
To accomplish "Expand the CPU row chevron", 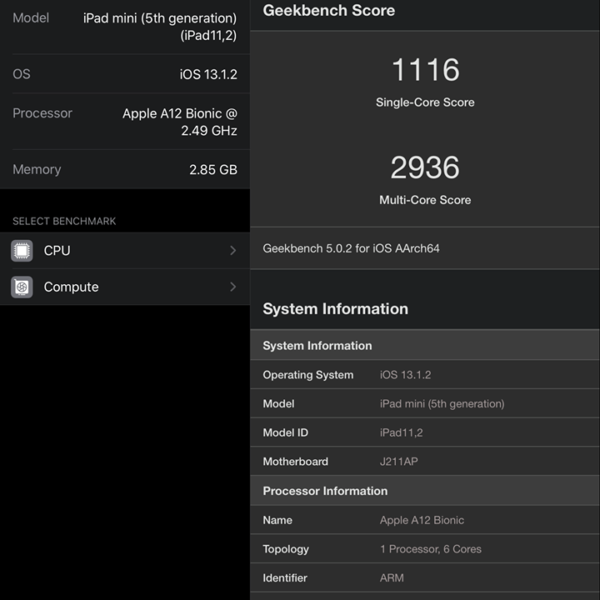I will (x=233, y=251).
